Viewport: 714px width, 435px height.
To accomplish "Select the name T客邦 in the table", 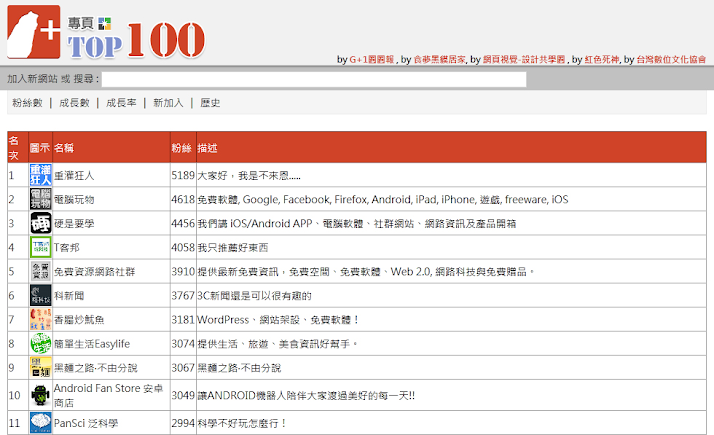I will [x=66, y=248].
